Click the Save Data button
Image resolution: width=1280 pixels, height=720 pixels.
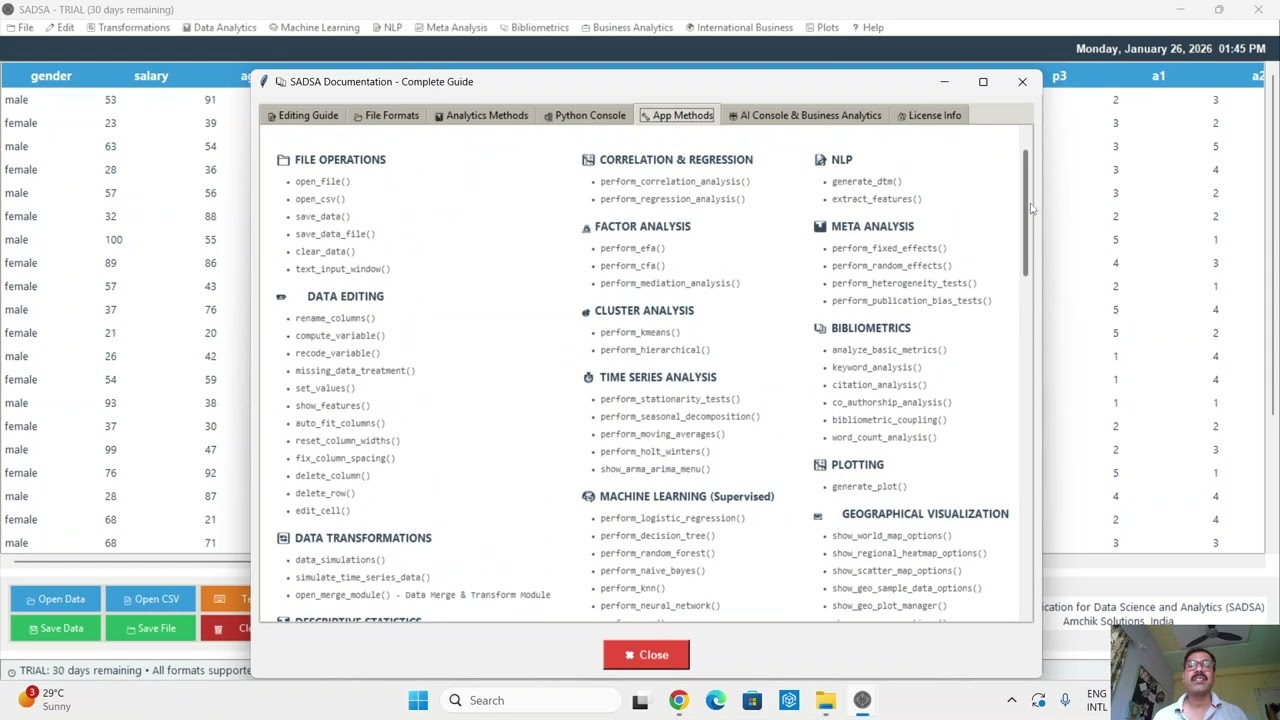[55, 628]
